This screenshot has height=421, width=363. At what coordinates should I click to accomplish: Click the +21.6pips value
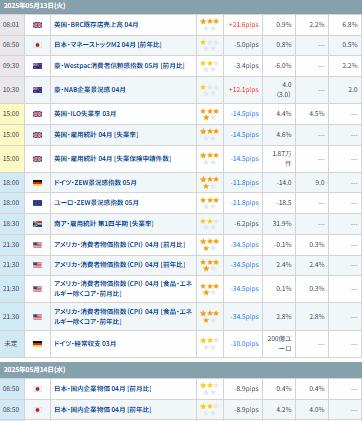point(244,25)
